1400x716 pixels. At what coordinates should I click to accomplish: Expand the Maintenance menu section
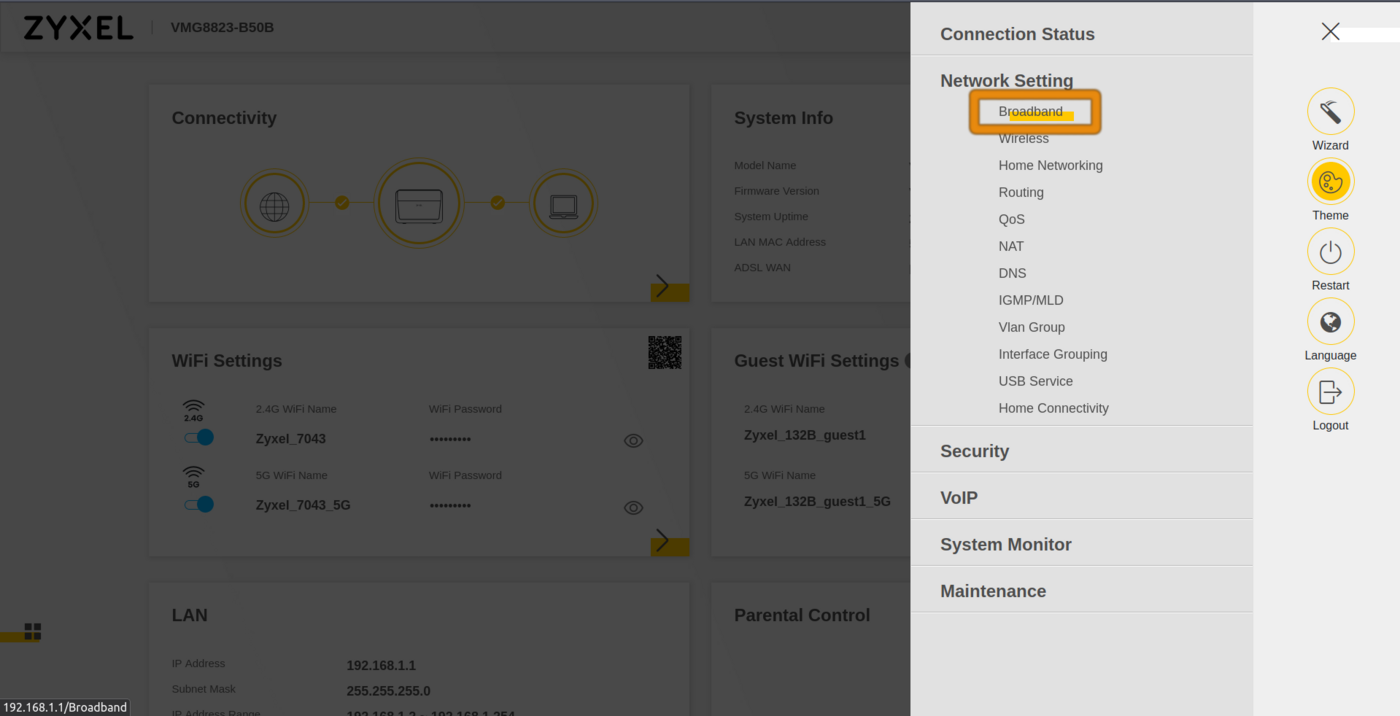pos(992,591)
